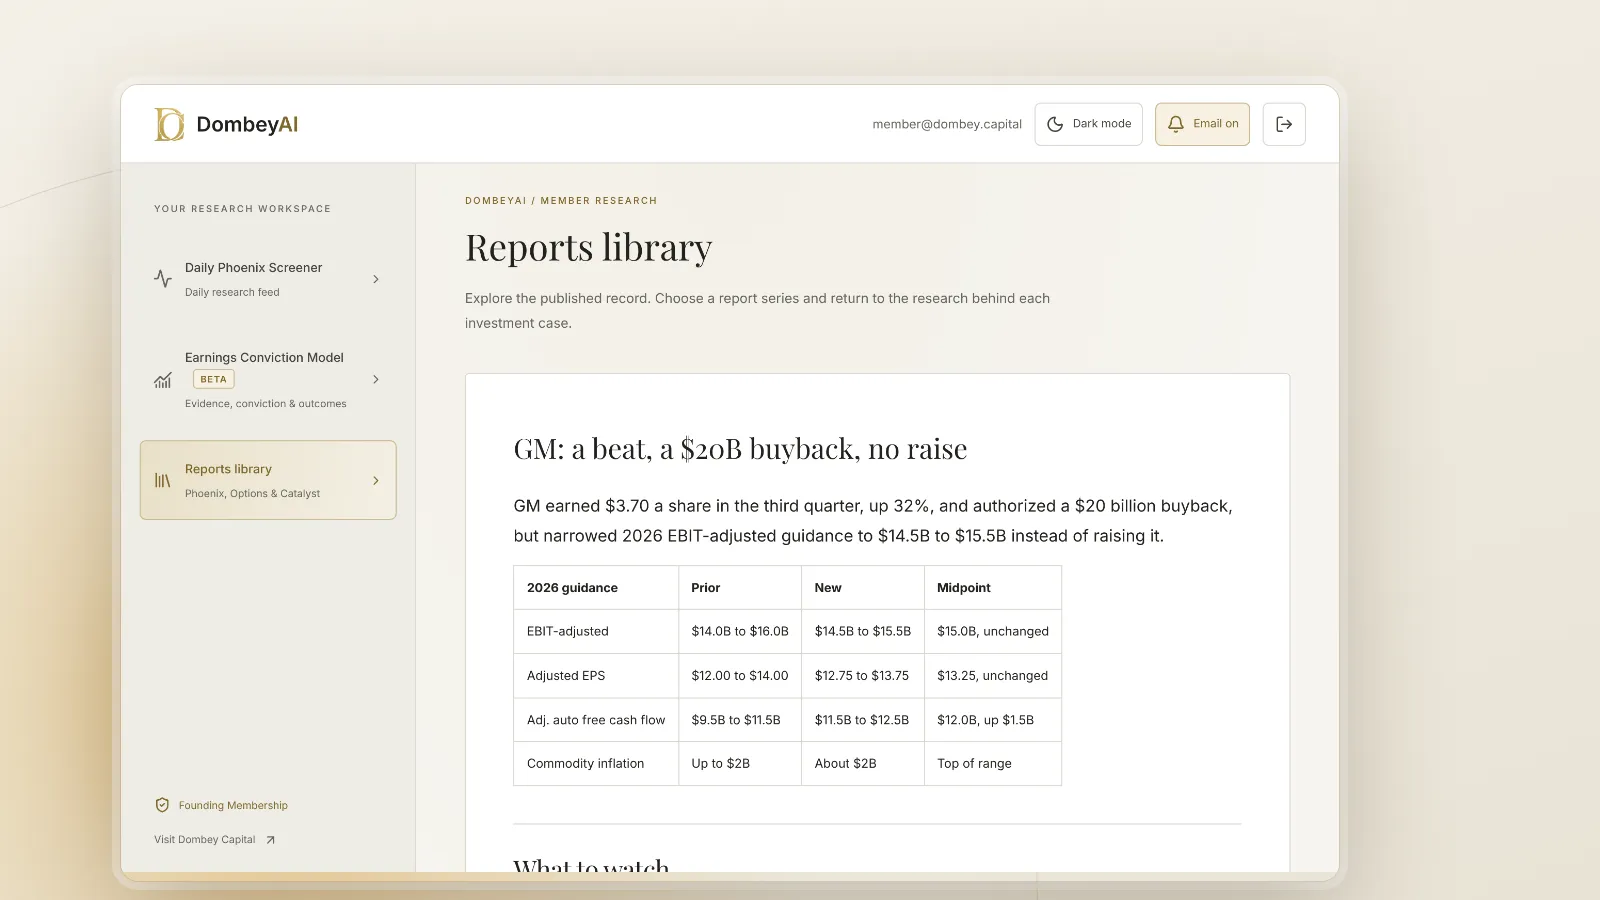The height and width of the screenshot is (900, 1600).
Task: Click the moon icon in Dark mode button
Action: 1055,124
